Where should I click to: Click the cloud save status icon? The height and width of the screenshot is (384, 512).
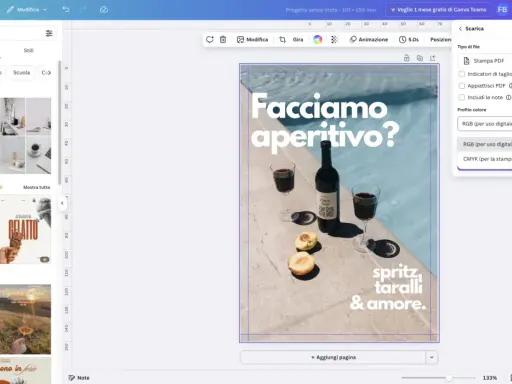coord(104,10)
